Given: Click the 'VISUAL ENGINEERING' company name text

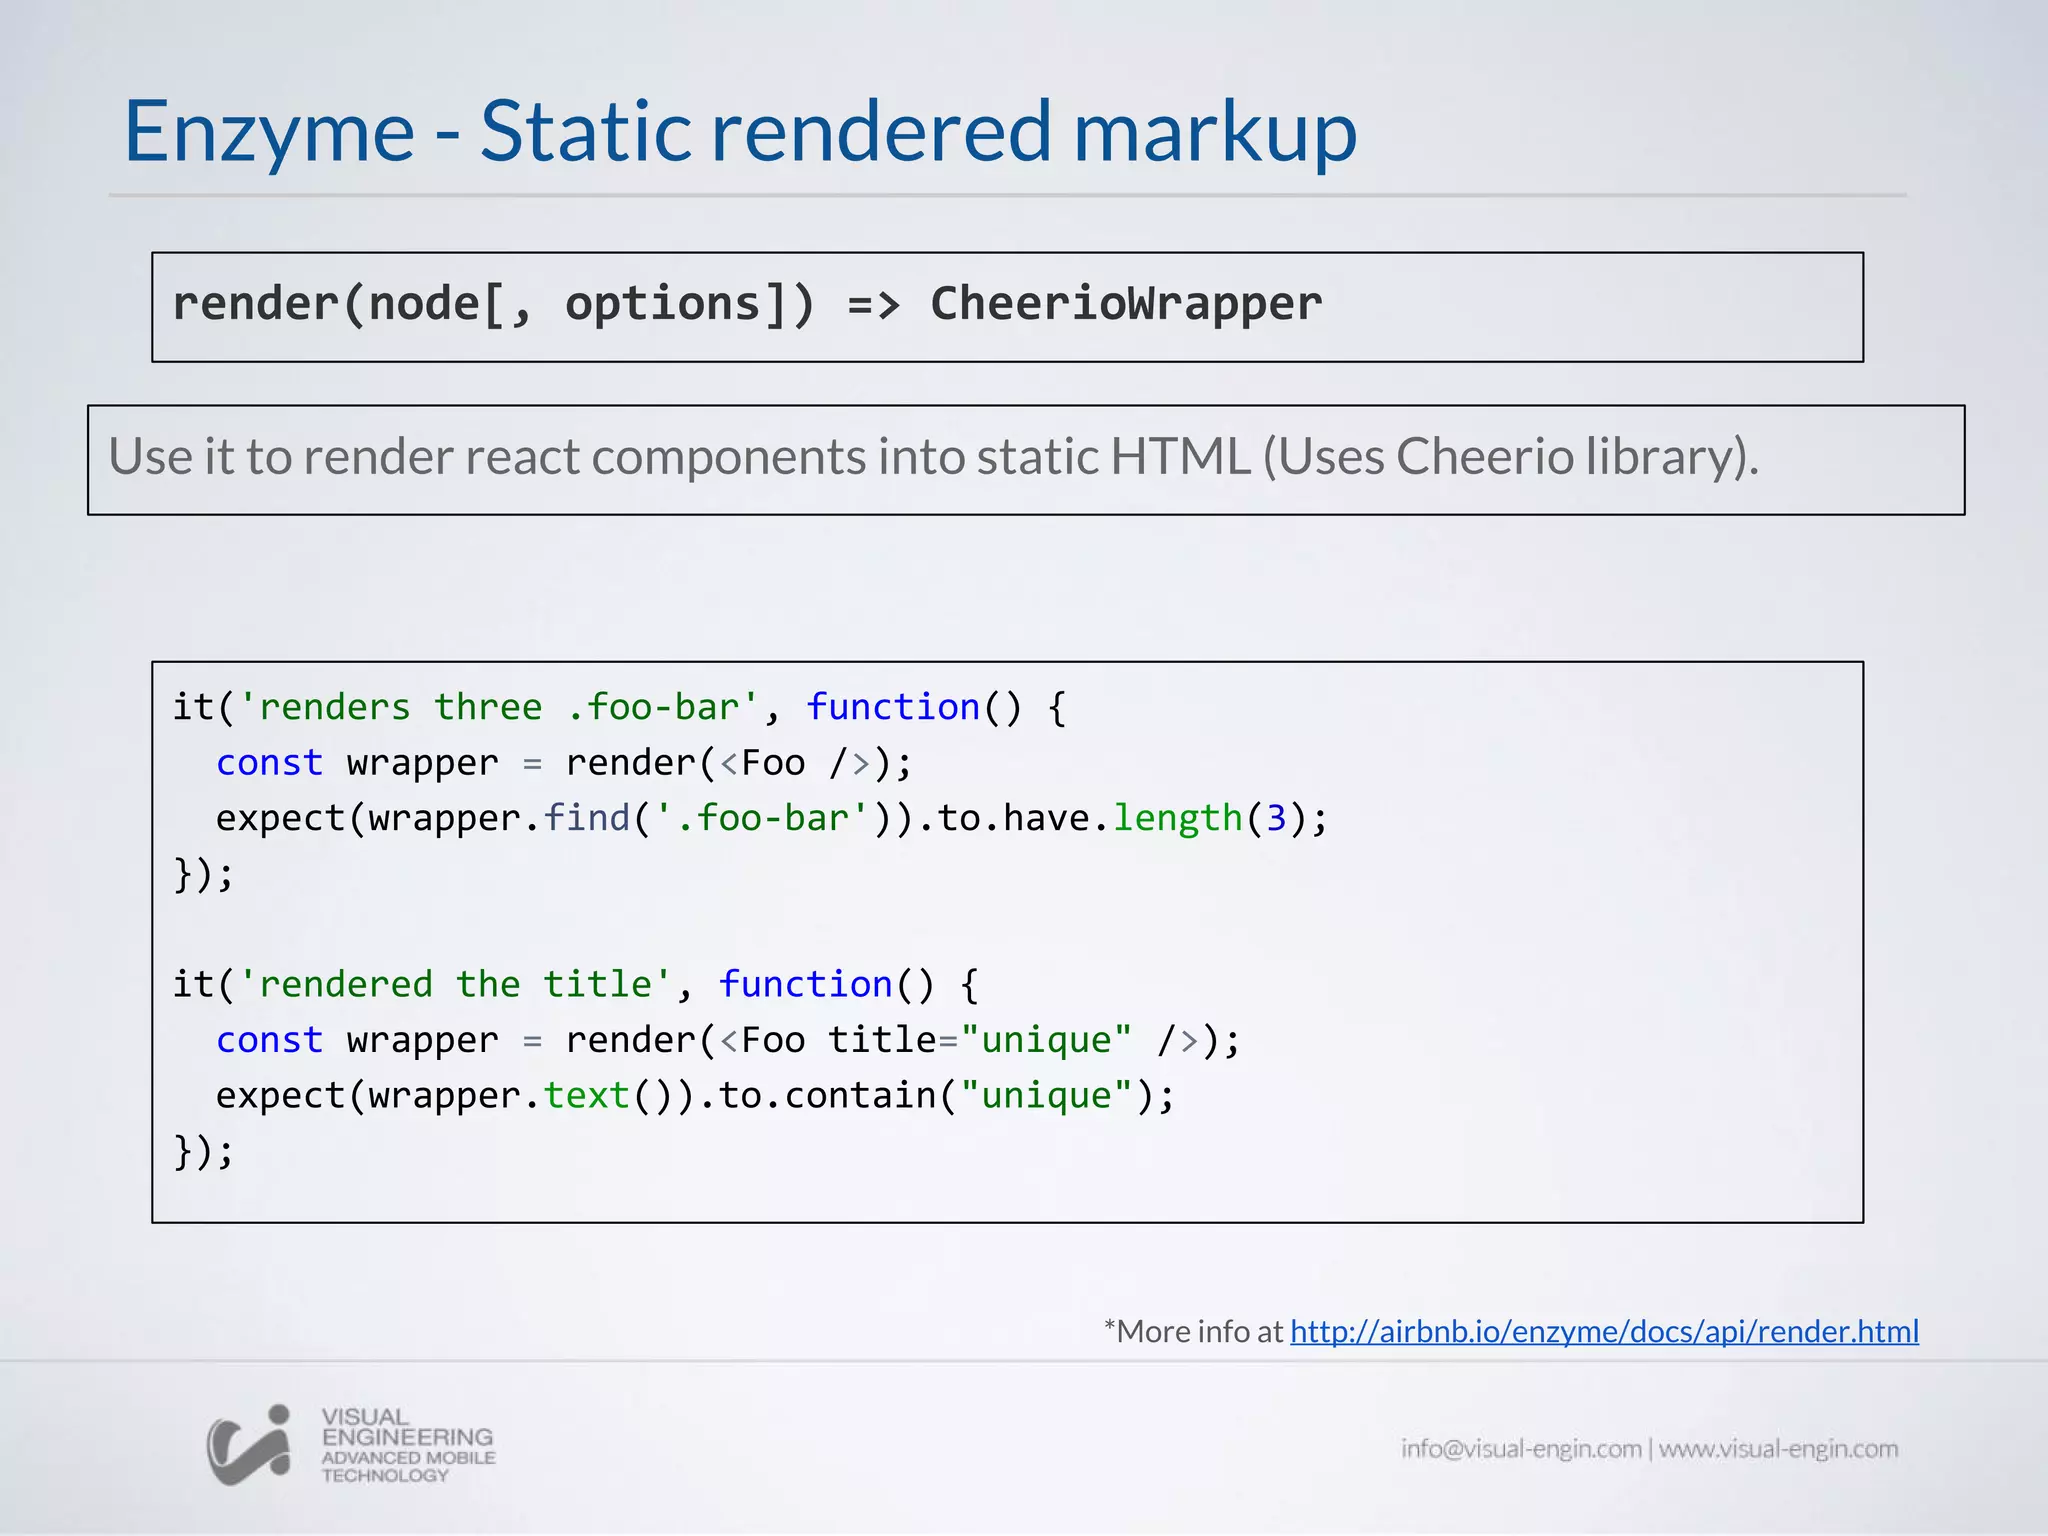Looking at the screenshot, I should (x=407, y=1427).
